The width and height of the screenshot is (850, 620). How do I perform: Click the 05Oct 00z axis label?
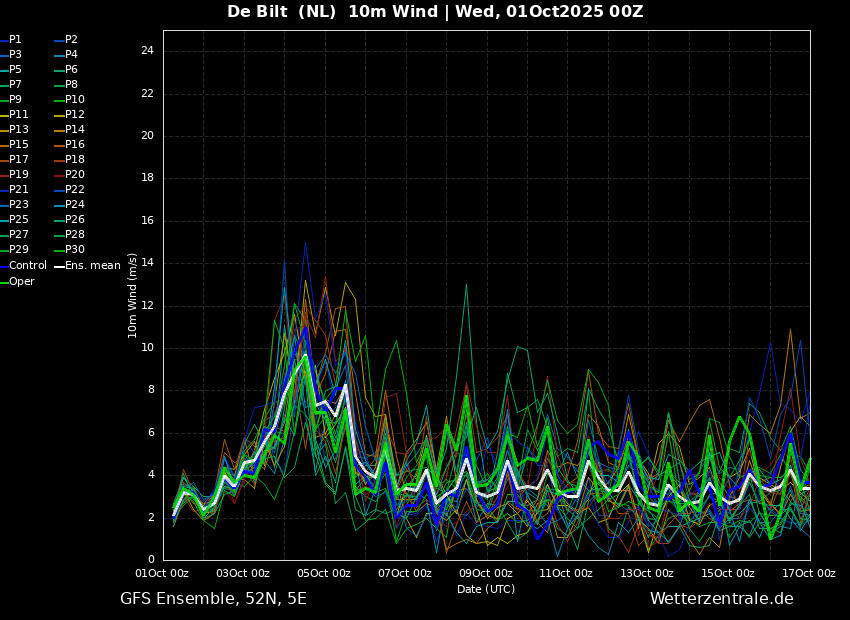click(x=324, y=573)
